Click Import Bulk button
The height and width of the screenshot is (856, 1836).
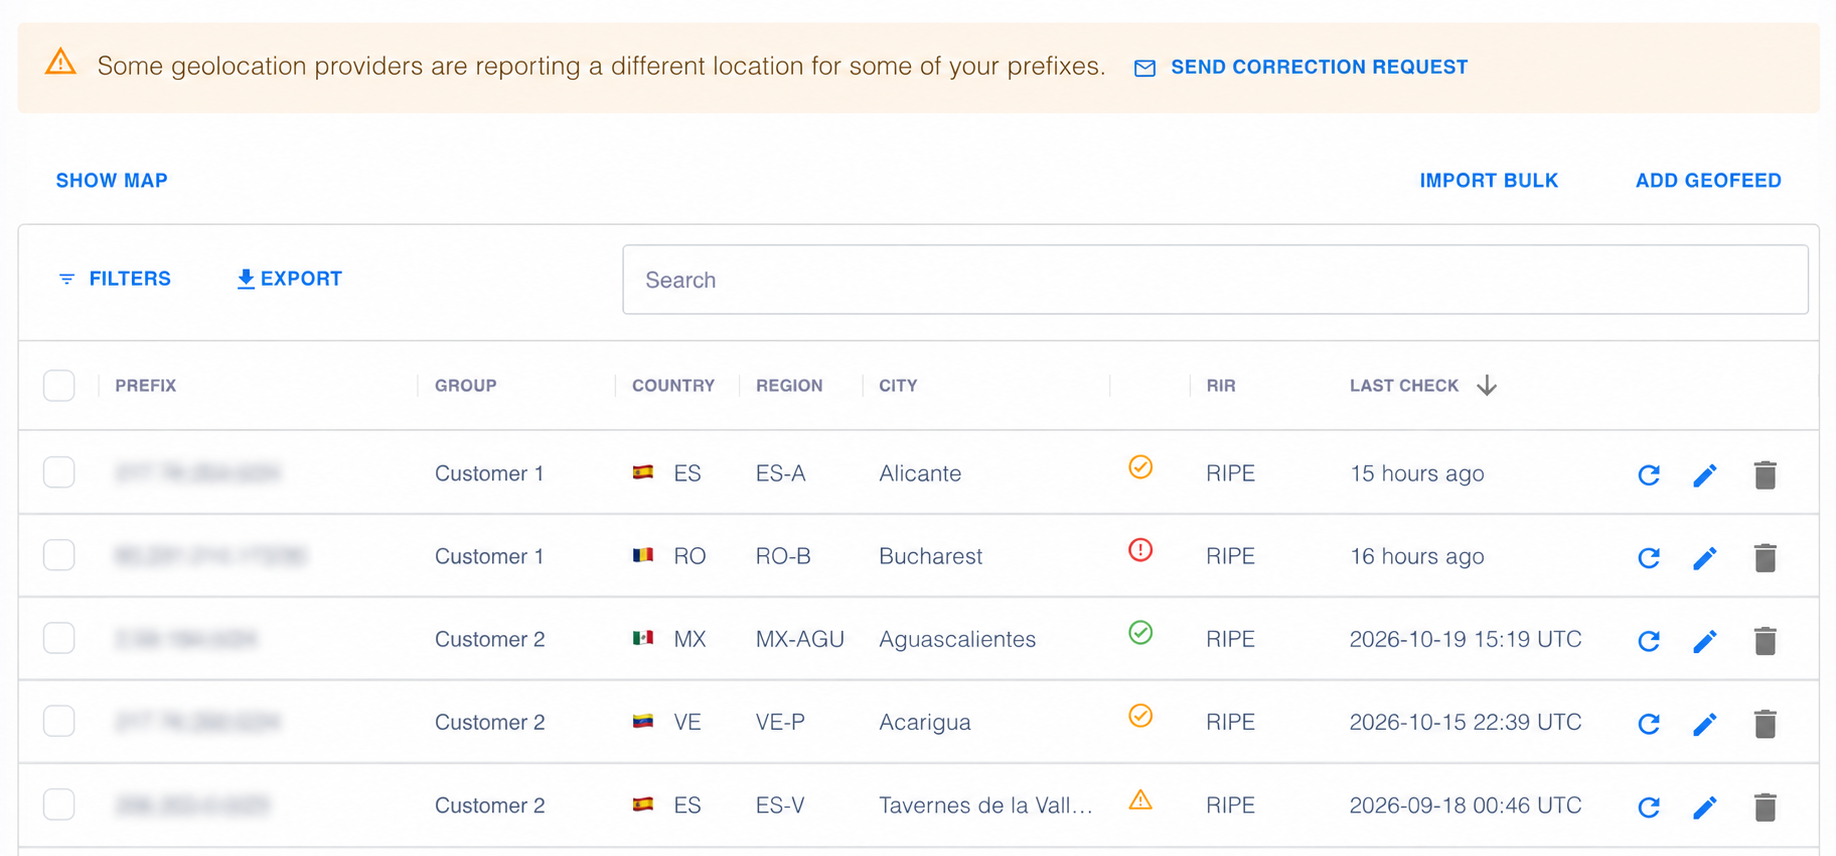(x=1489, y=181)
